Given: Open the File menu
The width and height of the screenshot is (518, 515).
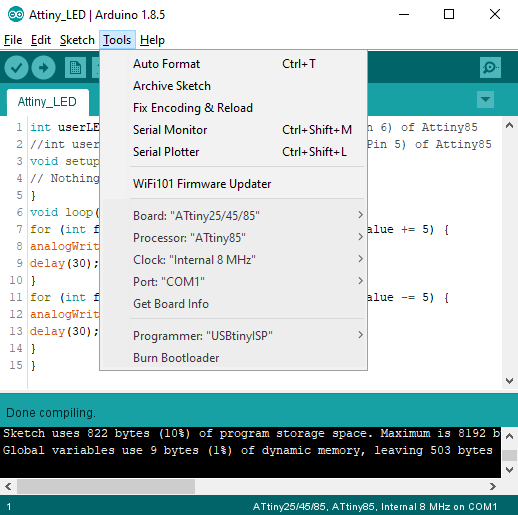Looking at the screenshot, I should coord(13,40).
